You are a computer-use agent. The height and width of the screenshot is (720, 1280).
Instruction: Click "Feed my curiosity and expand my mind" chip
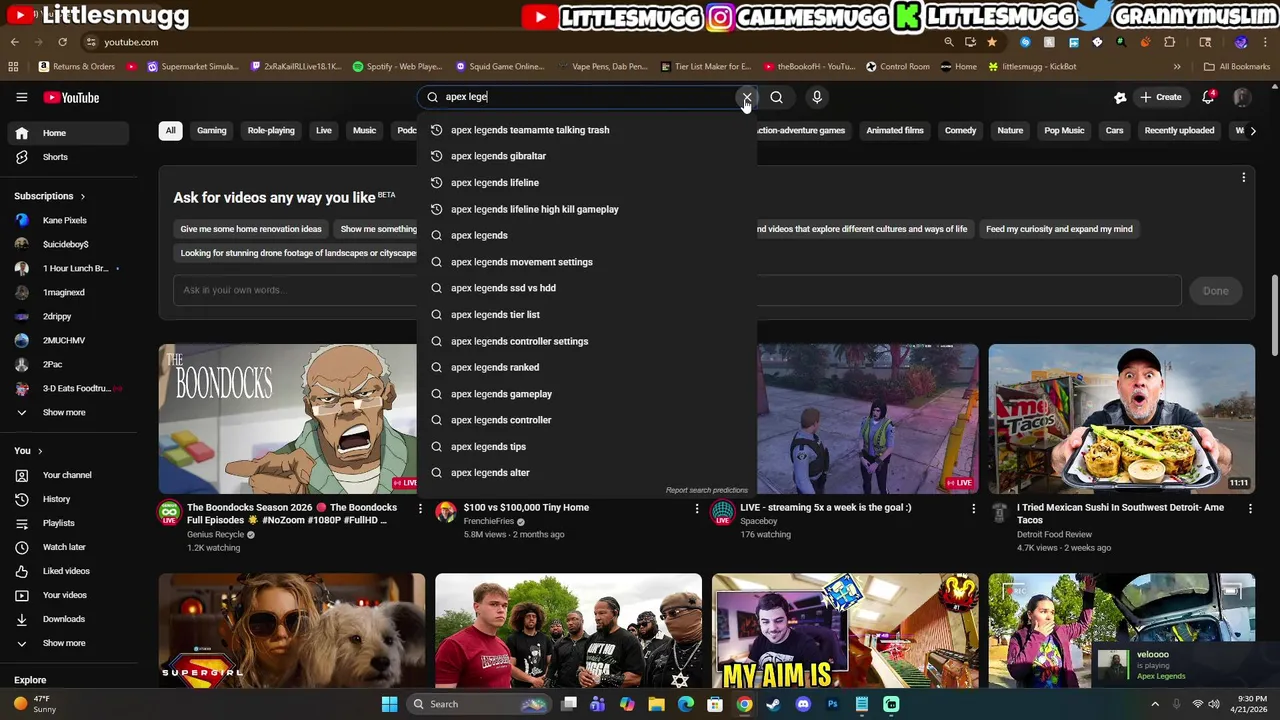click(1059, 229)
